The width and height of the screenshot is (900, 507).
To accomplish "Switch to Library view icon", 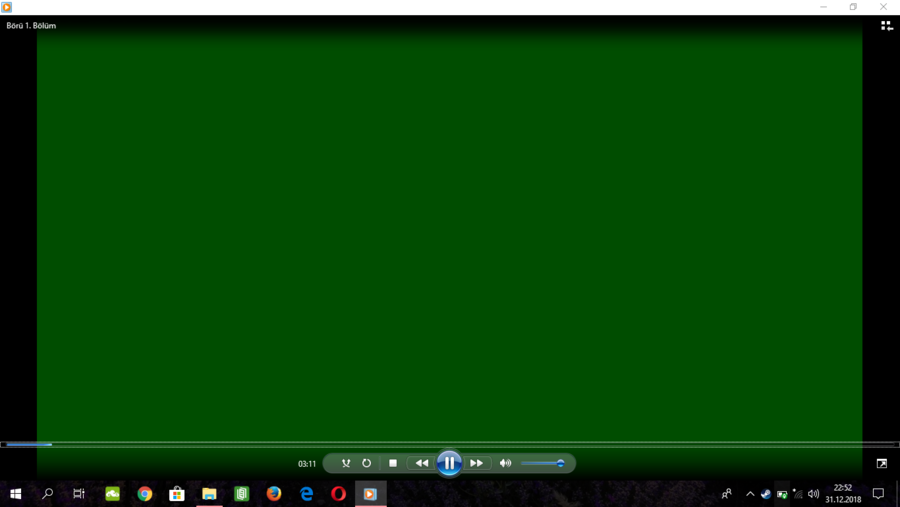I will (886, 26).
